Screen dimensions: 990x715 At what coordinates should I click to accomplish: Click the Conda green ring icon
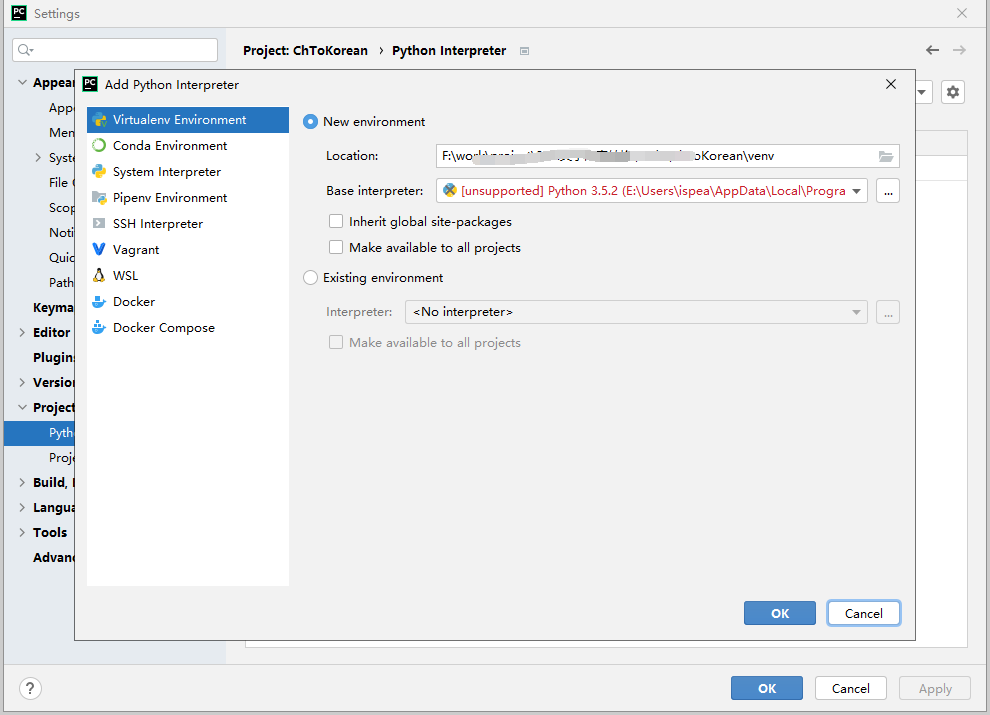[99, 146]
